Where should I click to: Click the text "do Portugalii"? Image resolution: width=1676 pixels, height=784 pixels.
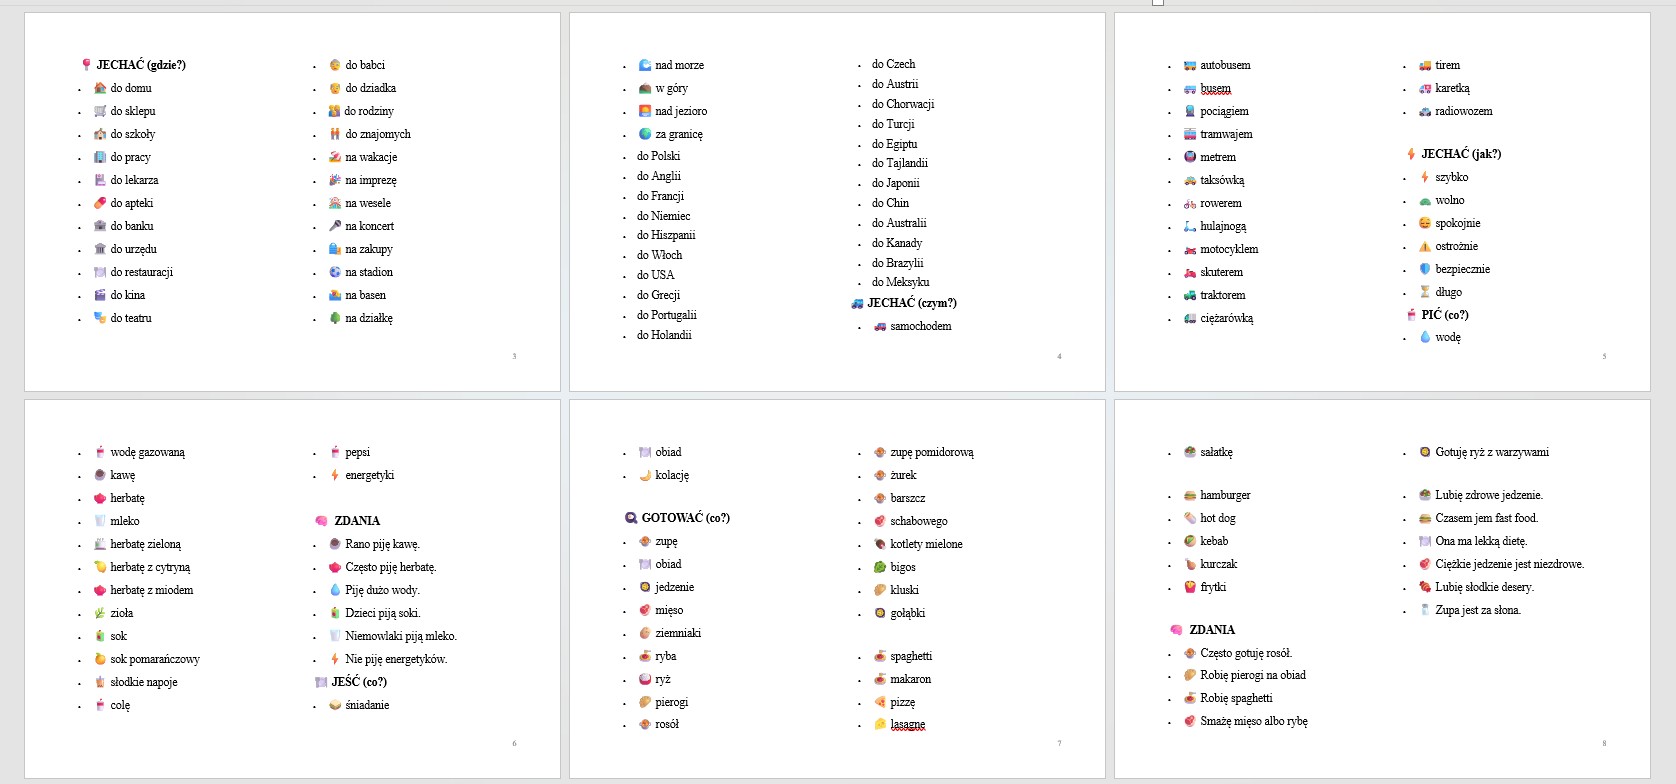tap(666, 315)
